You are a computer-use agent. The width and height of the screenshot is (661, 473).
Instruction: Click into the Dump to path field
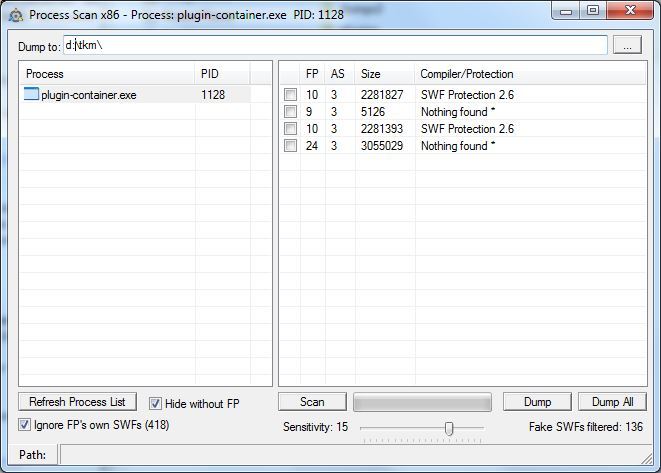pyautogui.click(x=335, y=45)
